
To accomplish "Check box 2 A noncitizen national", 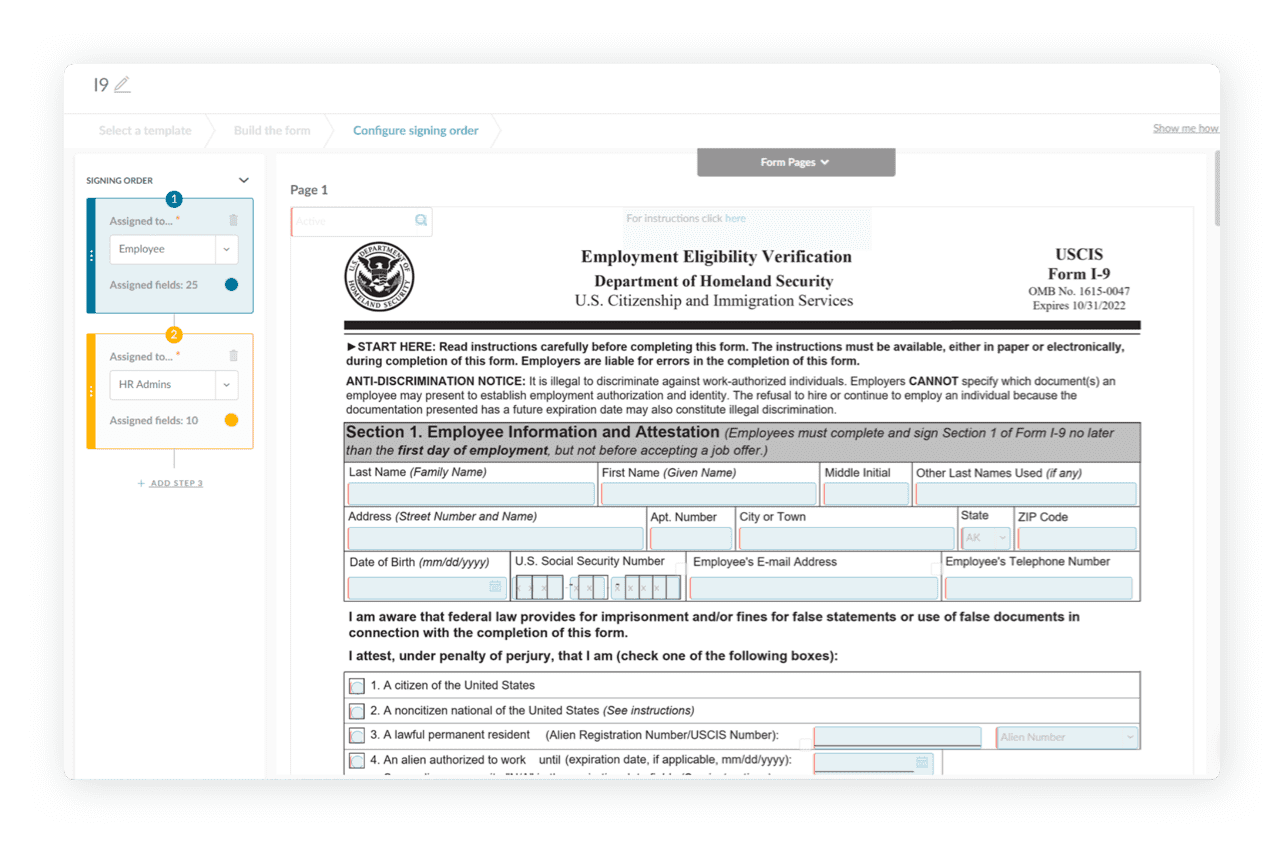I will [x=357, y=711].
